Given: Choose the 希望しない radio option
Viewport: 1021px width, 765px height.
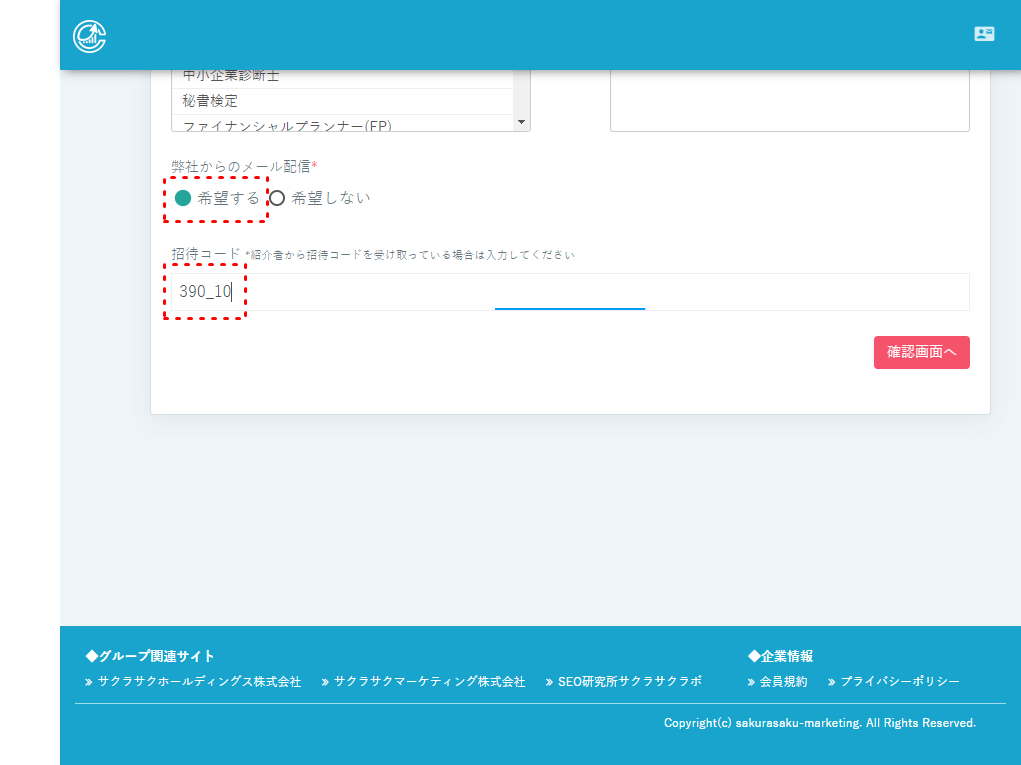Looking at the screenshot, I should tap(278, 198).
